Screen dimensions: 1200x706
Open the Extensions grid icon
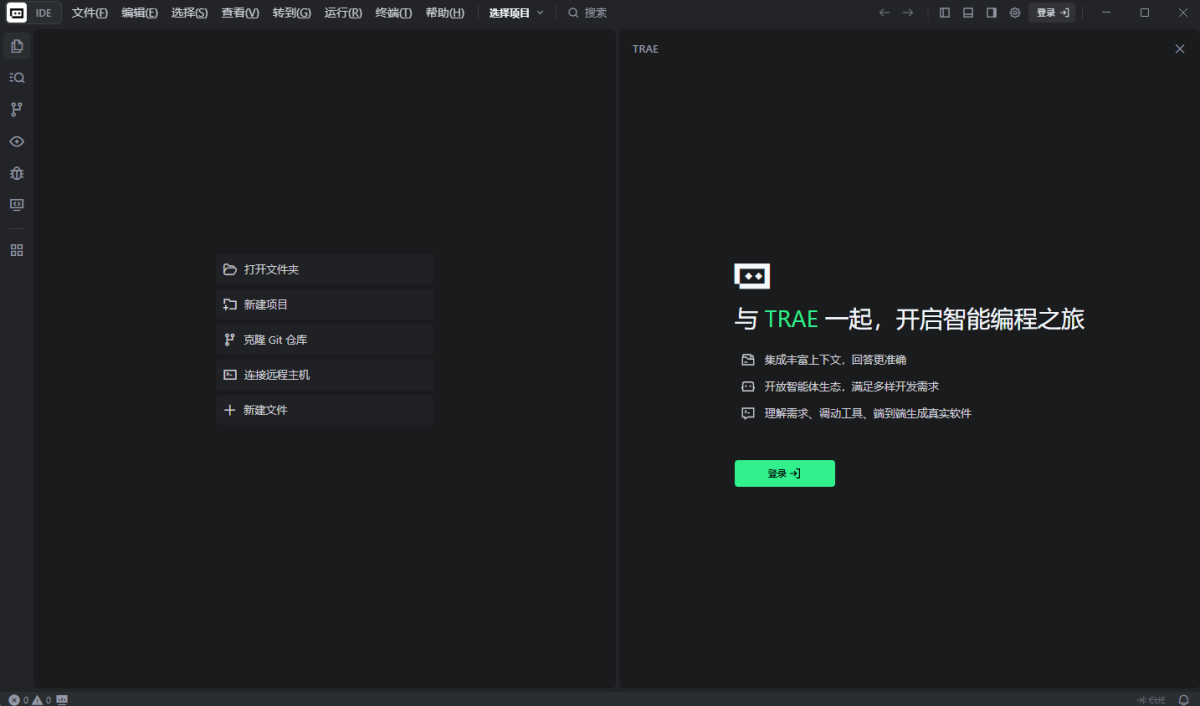point(17,250)
